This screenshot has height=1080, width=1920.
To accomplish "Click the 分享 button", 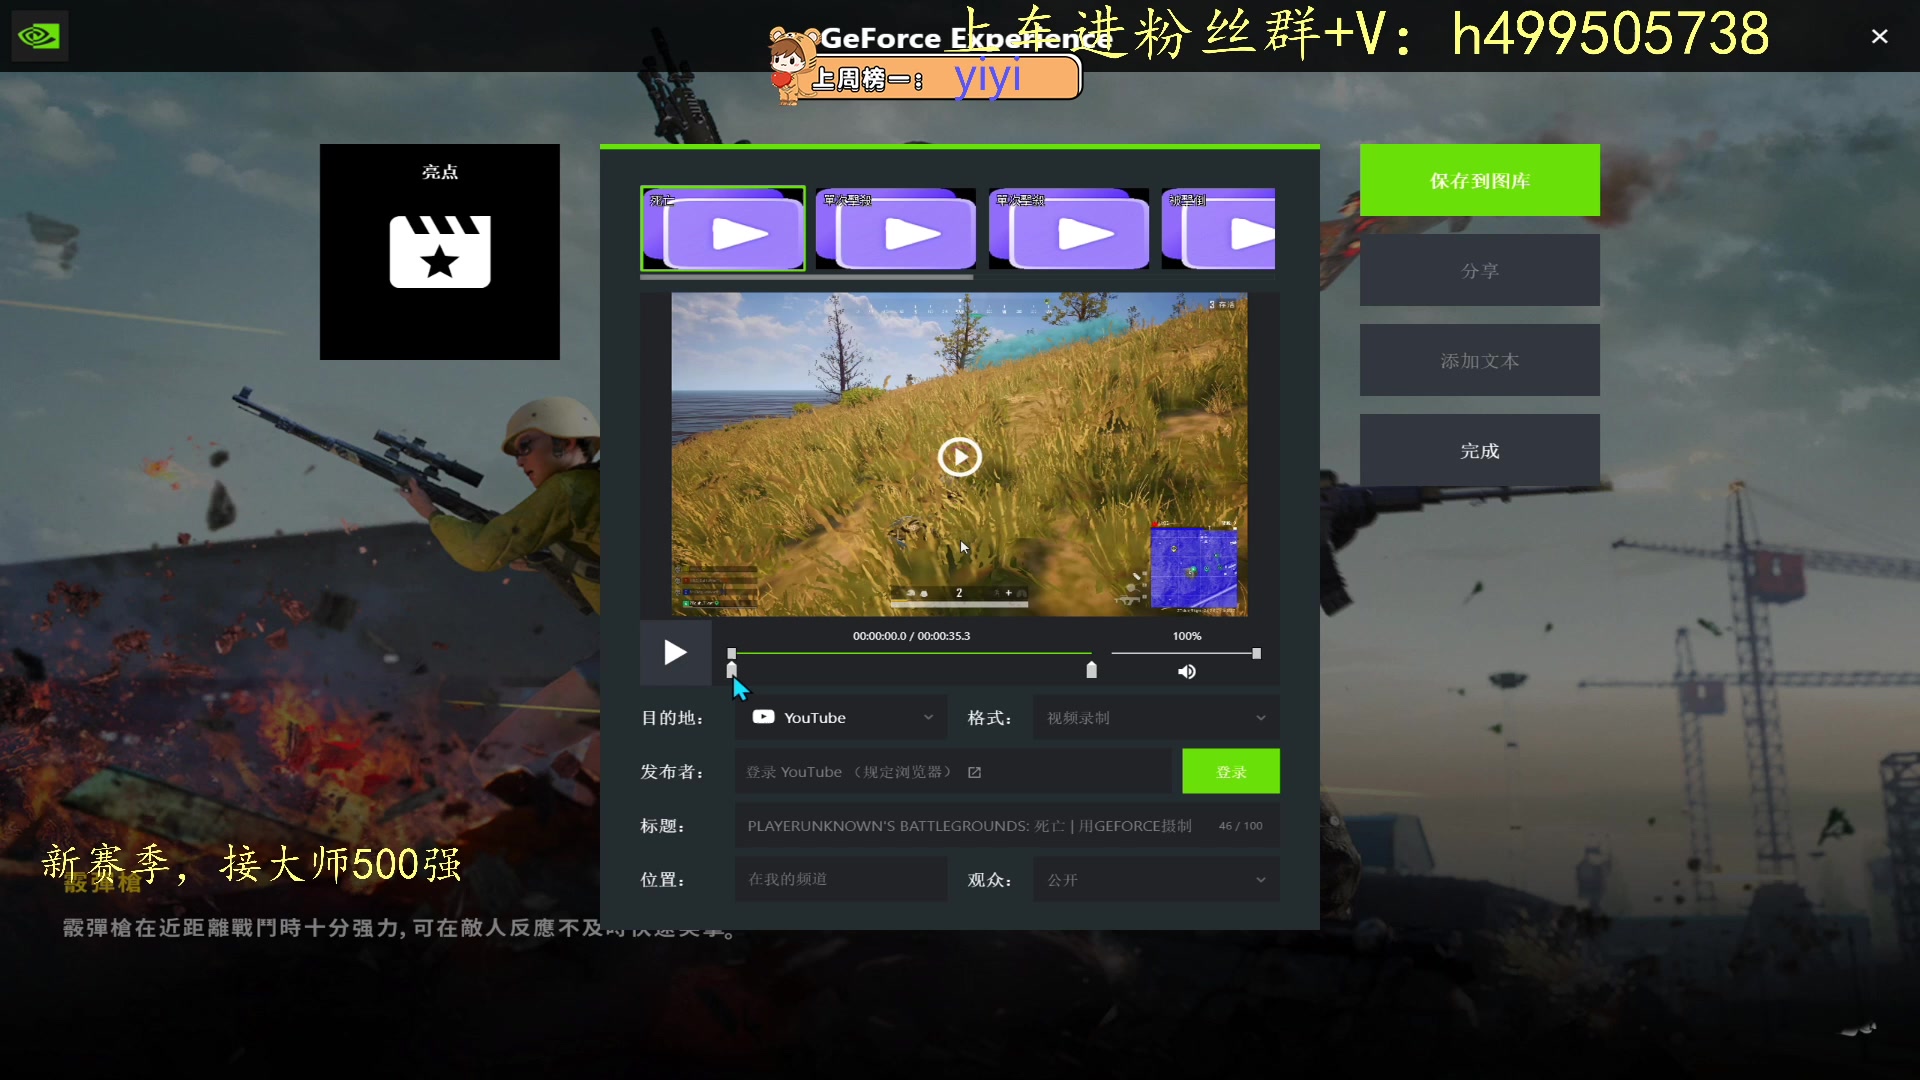I will [1480, 270].
